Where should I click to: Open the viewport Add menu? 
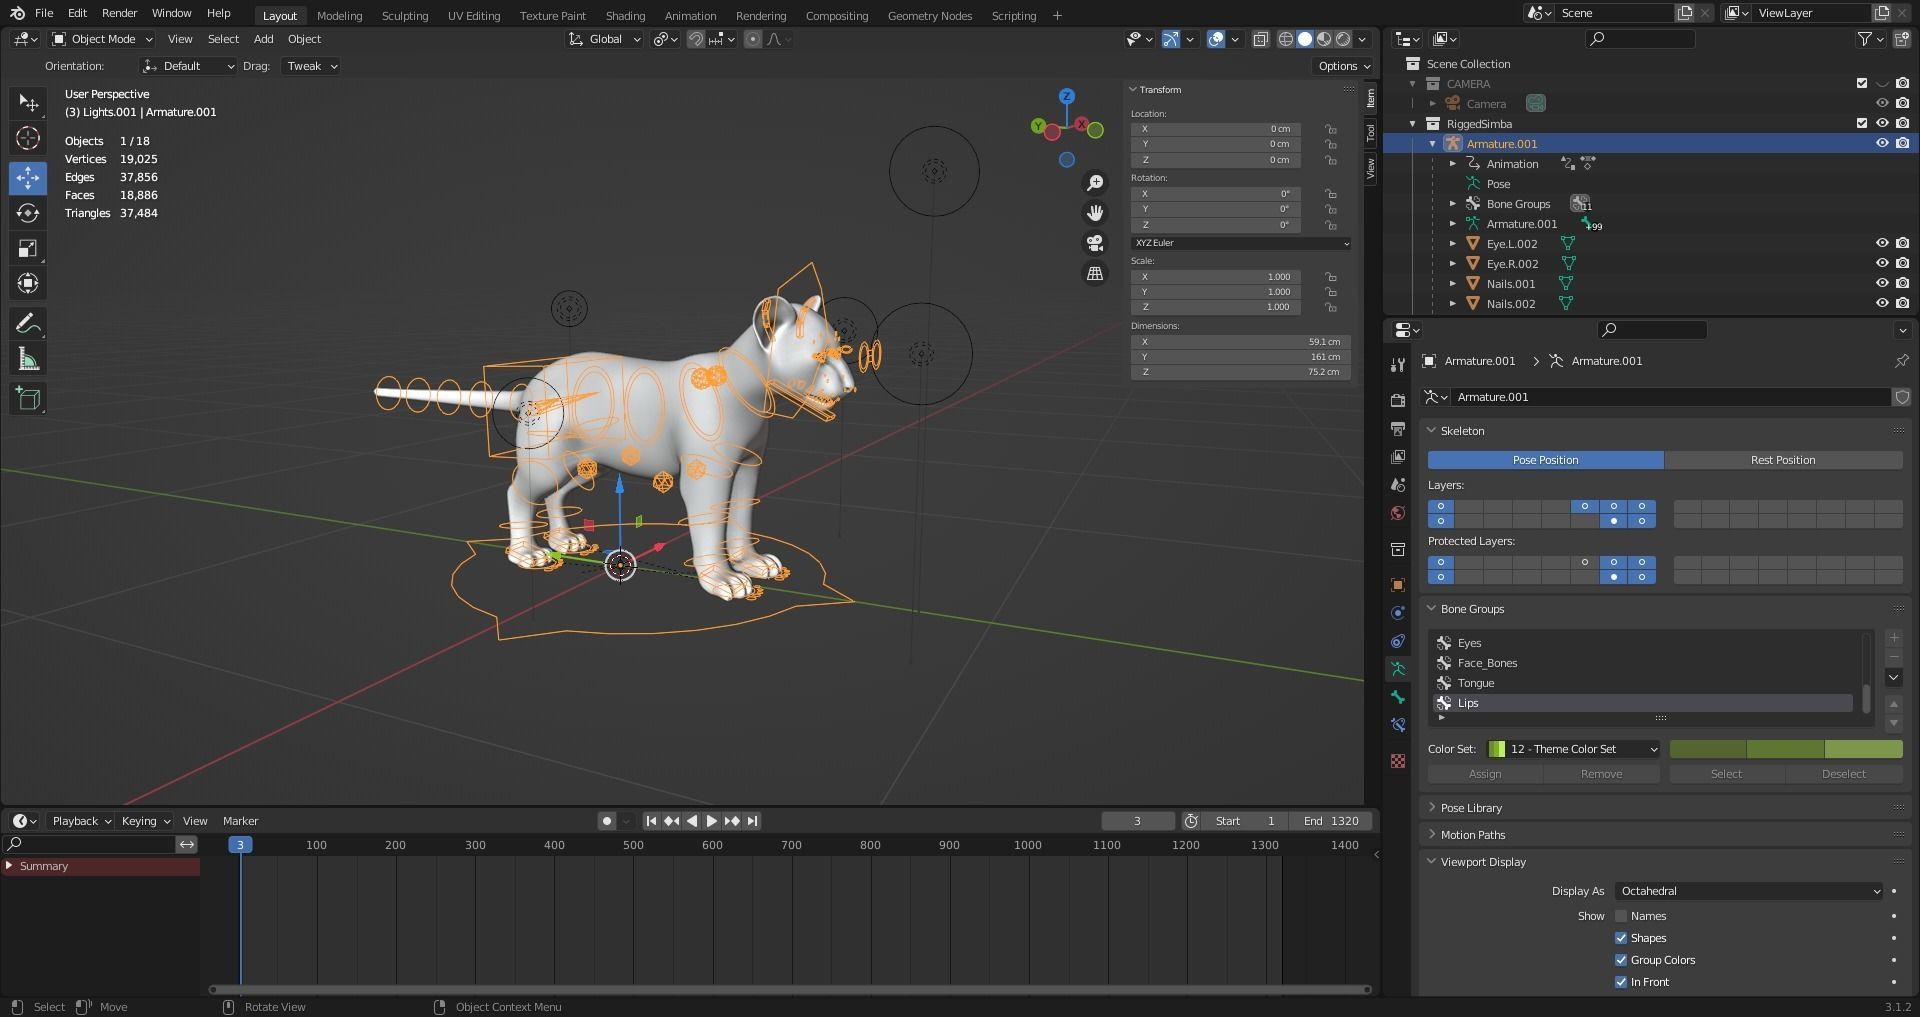263,39
